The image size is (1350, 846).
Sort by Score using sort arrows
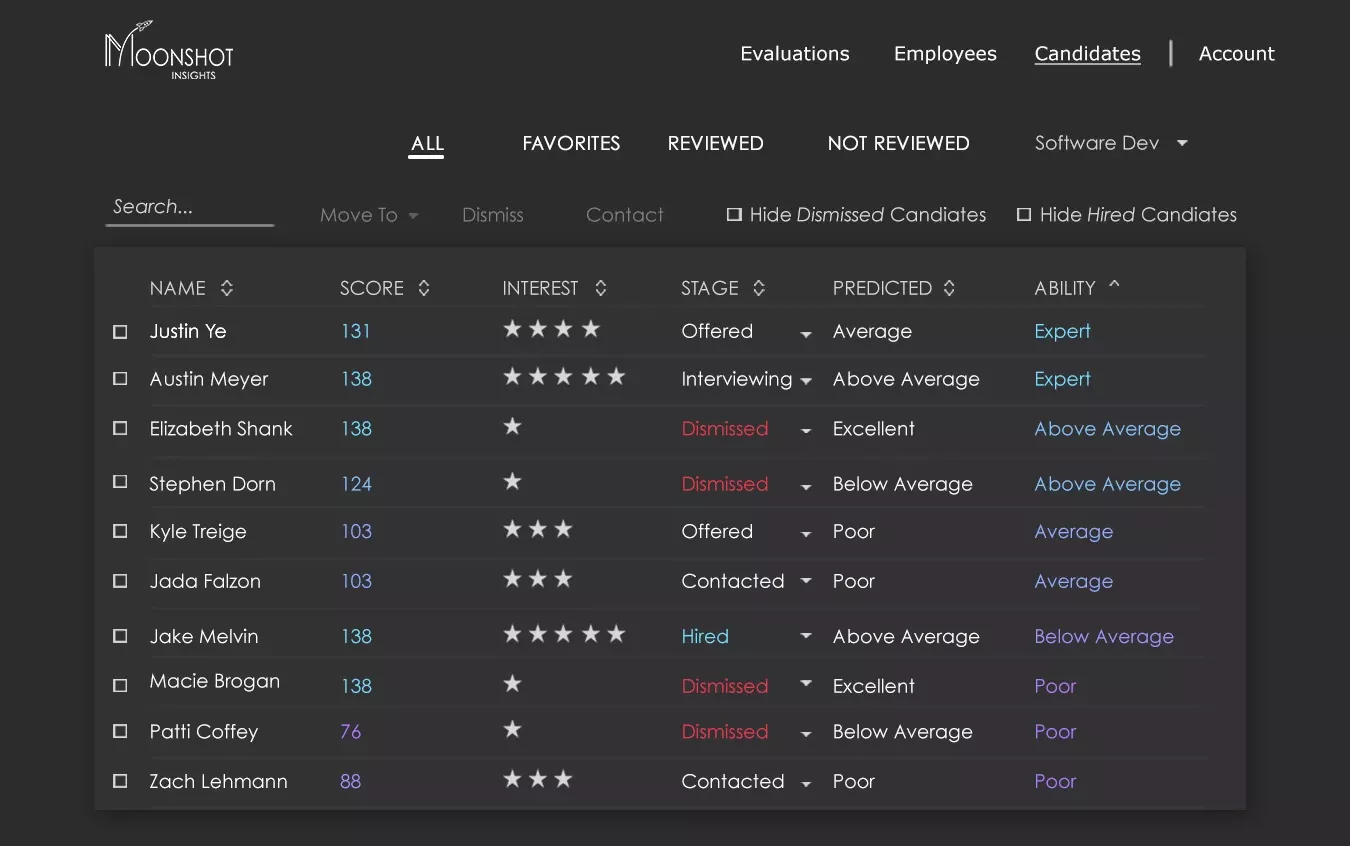coord(424,288)
